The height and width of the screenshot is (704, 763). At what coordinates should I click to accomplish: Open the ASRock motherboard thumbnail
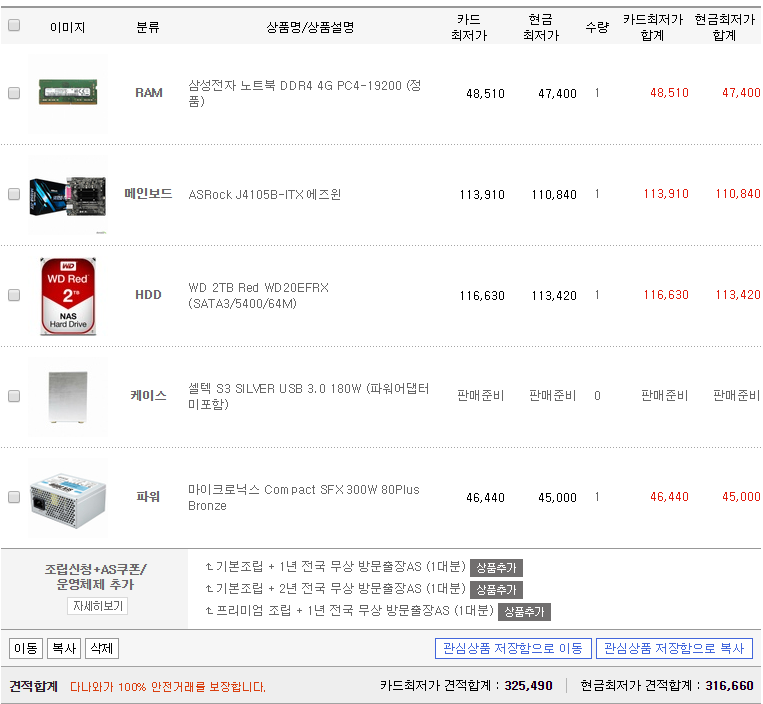[x=68, y=195]
